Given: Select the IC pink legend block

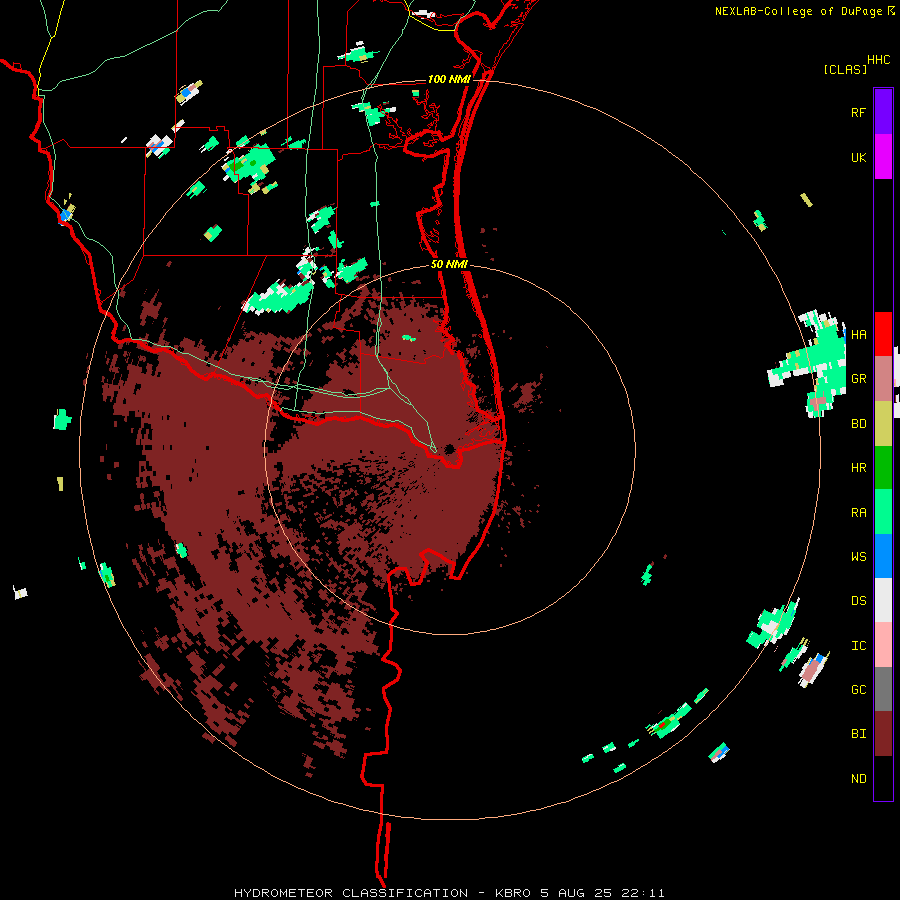Looking at the screenshot, I should pos(883,645).
